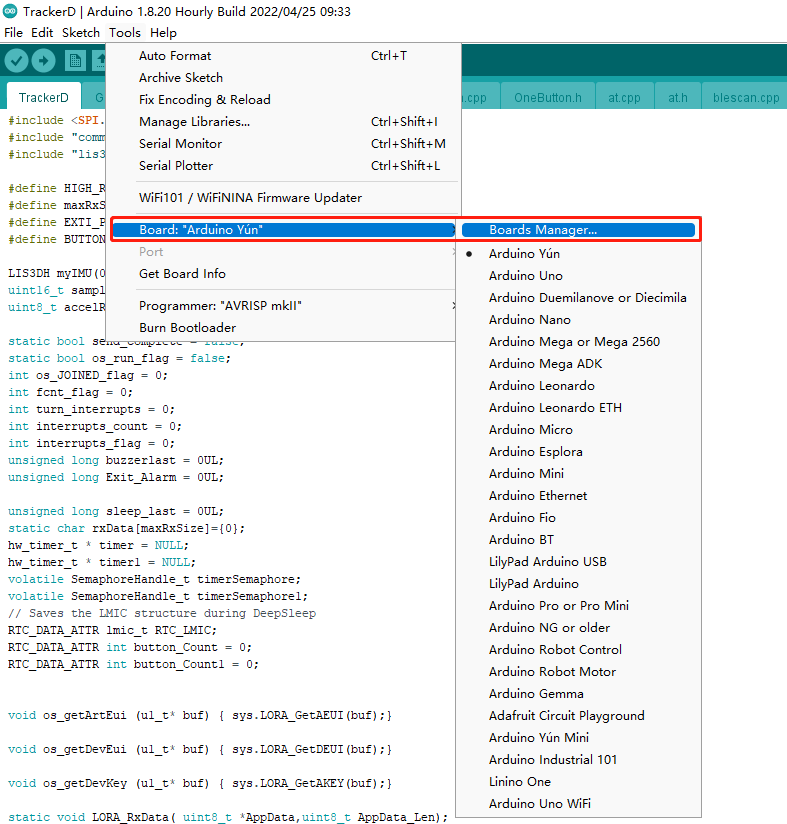Select the Arduino Nano board
The height and width of the screenshot is (824, 787).
(578, 320)
